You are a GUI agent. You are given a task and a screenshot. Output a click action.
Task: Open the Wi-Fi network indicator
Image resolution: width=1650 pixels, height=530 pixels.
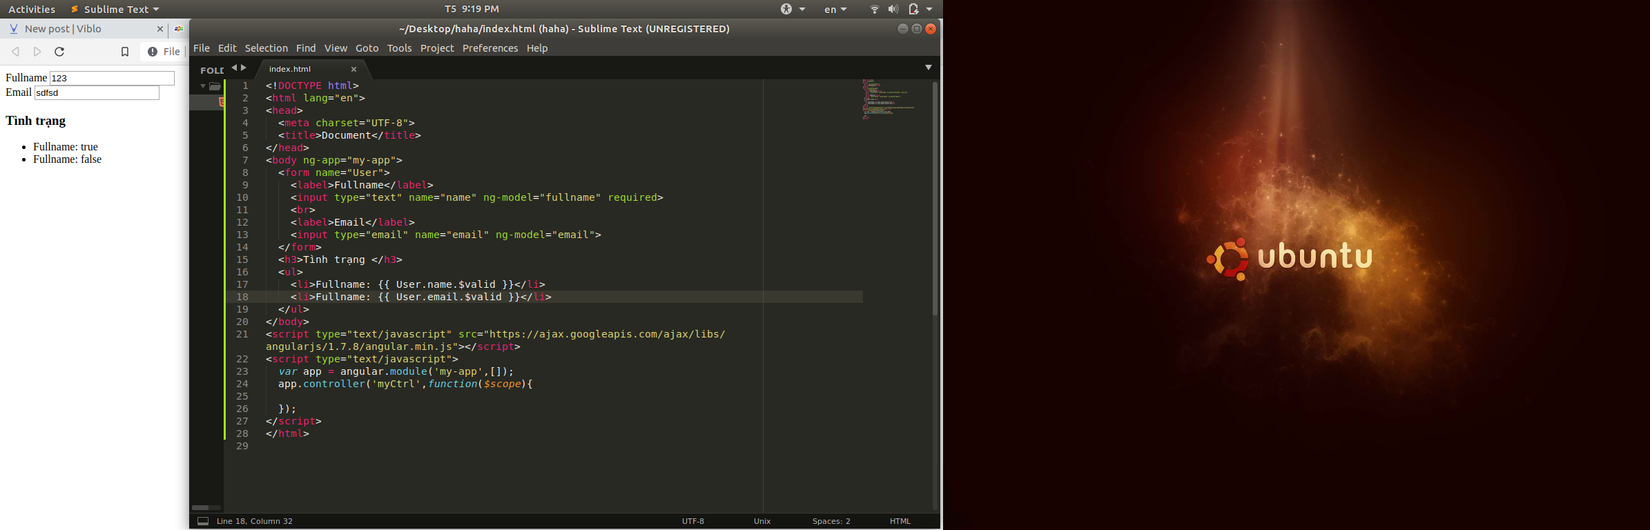(874, 9)
